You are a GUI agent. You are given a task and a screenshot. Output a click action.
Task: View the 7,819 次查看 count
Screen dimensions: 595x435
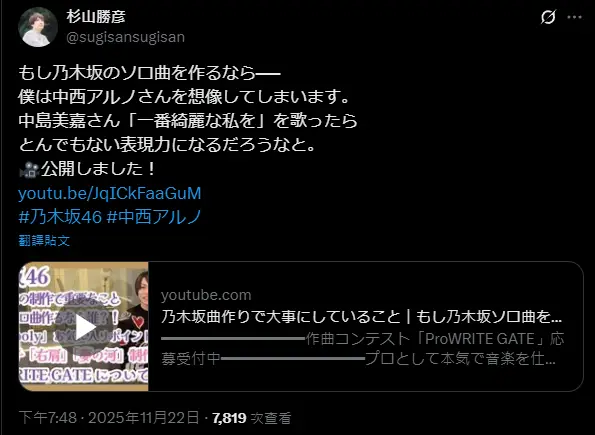click(x=252, y=418)
